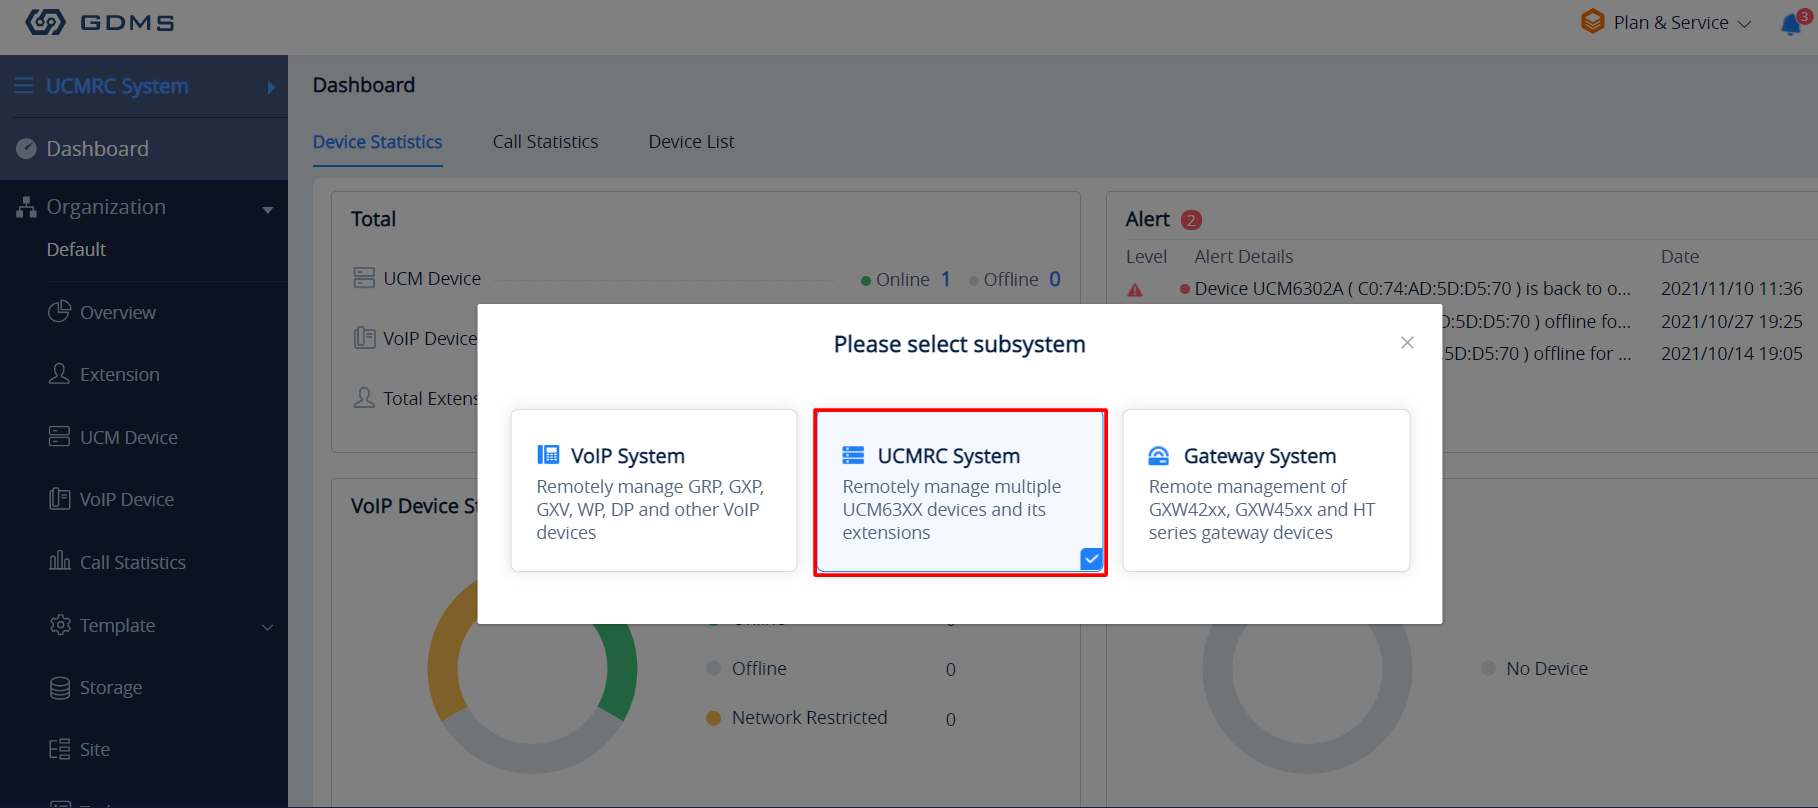1818x808 pixels.
Task: Expand the Template submenu chevron
Action: tap(268, 627)
